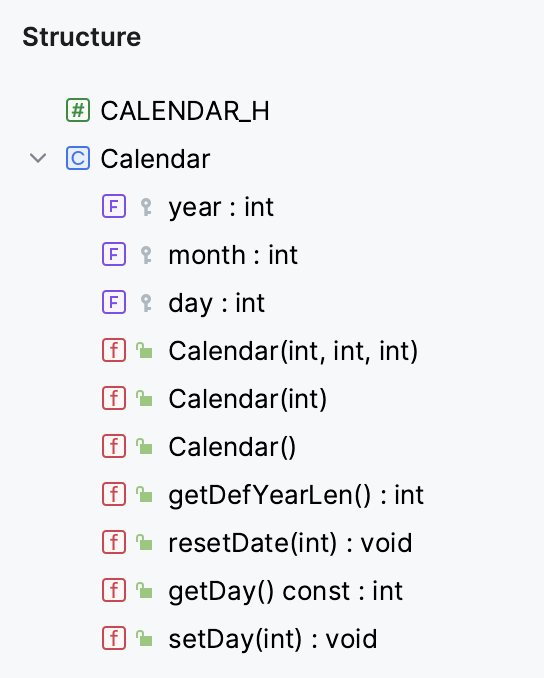Click the function icon for setDay(int)

[x=114, y=638]
